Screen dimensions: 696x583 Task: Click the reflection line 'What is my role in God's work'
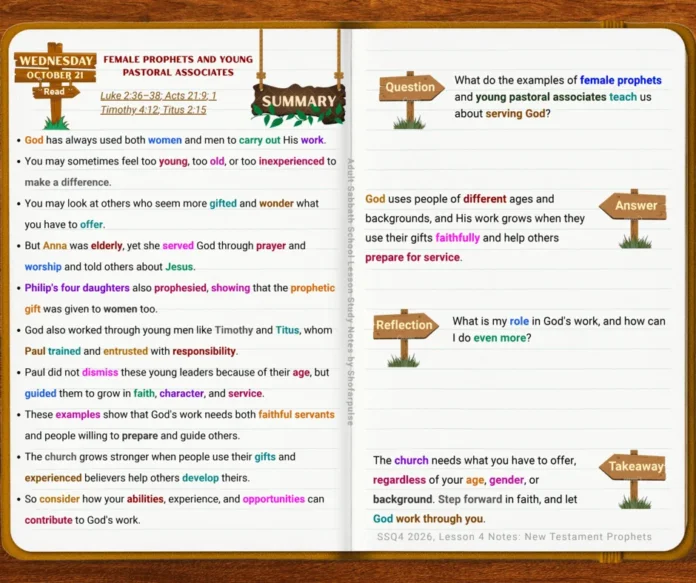tap(559, 321)
